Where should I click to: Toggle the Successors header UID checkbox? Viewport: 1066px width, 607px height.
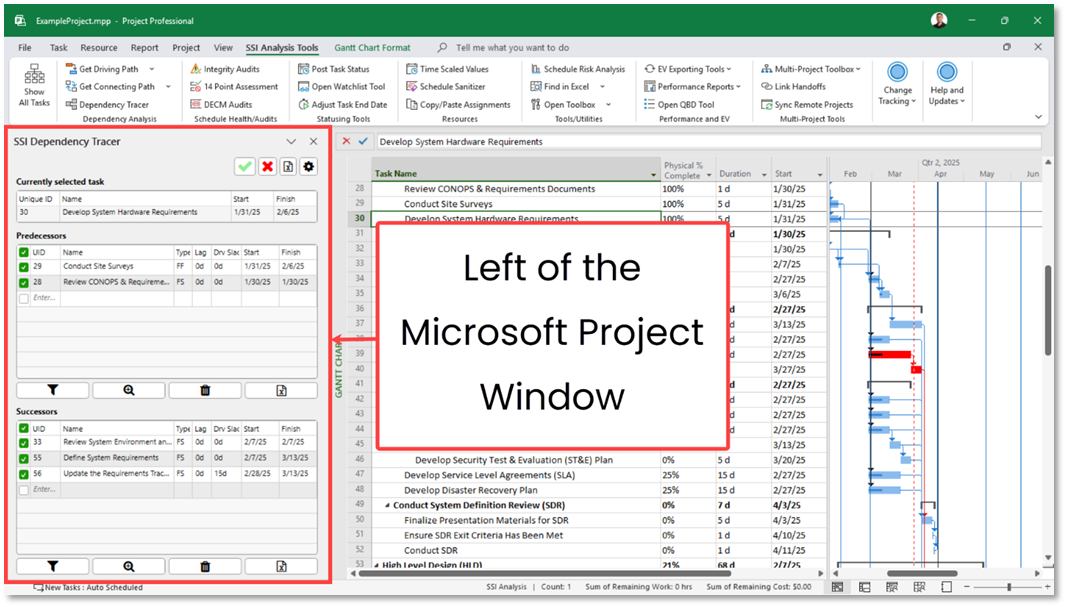(x=24, y=429)
